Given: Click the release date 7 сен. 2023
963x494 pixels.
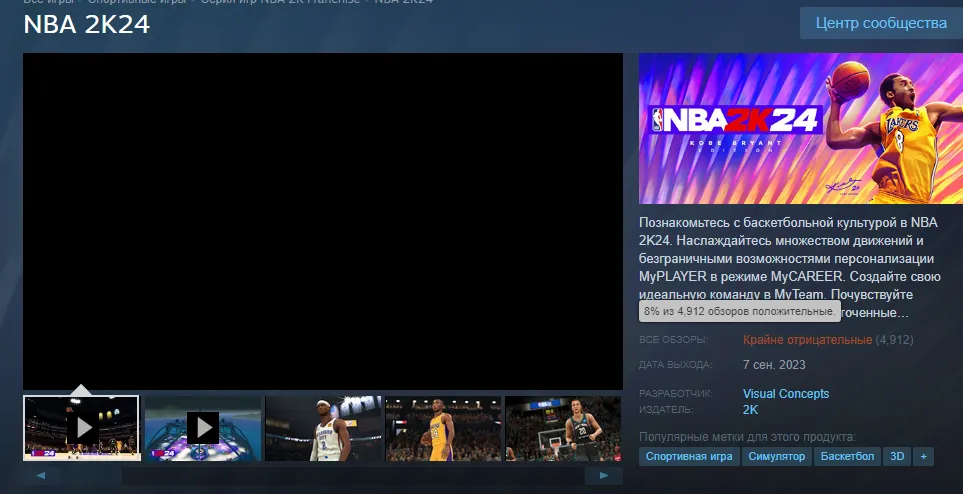Looking at the screenshot, I should pyautogui.click(x=774, y=364).
